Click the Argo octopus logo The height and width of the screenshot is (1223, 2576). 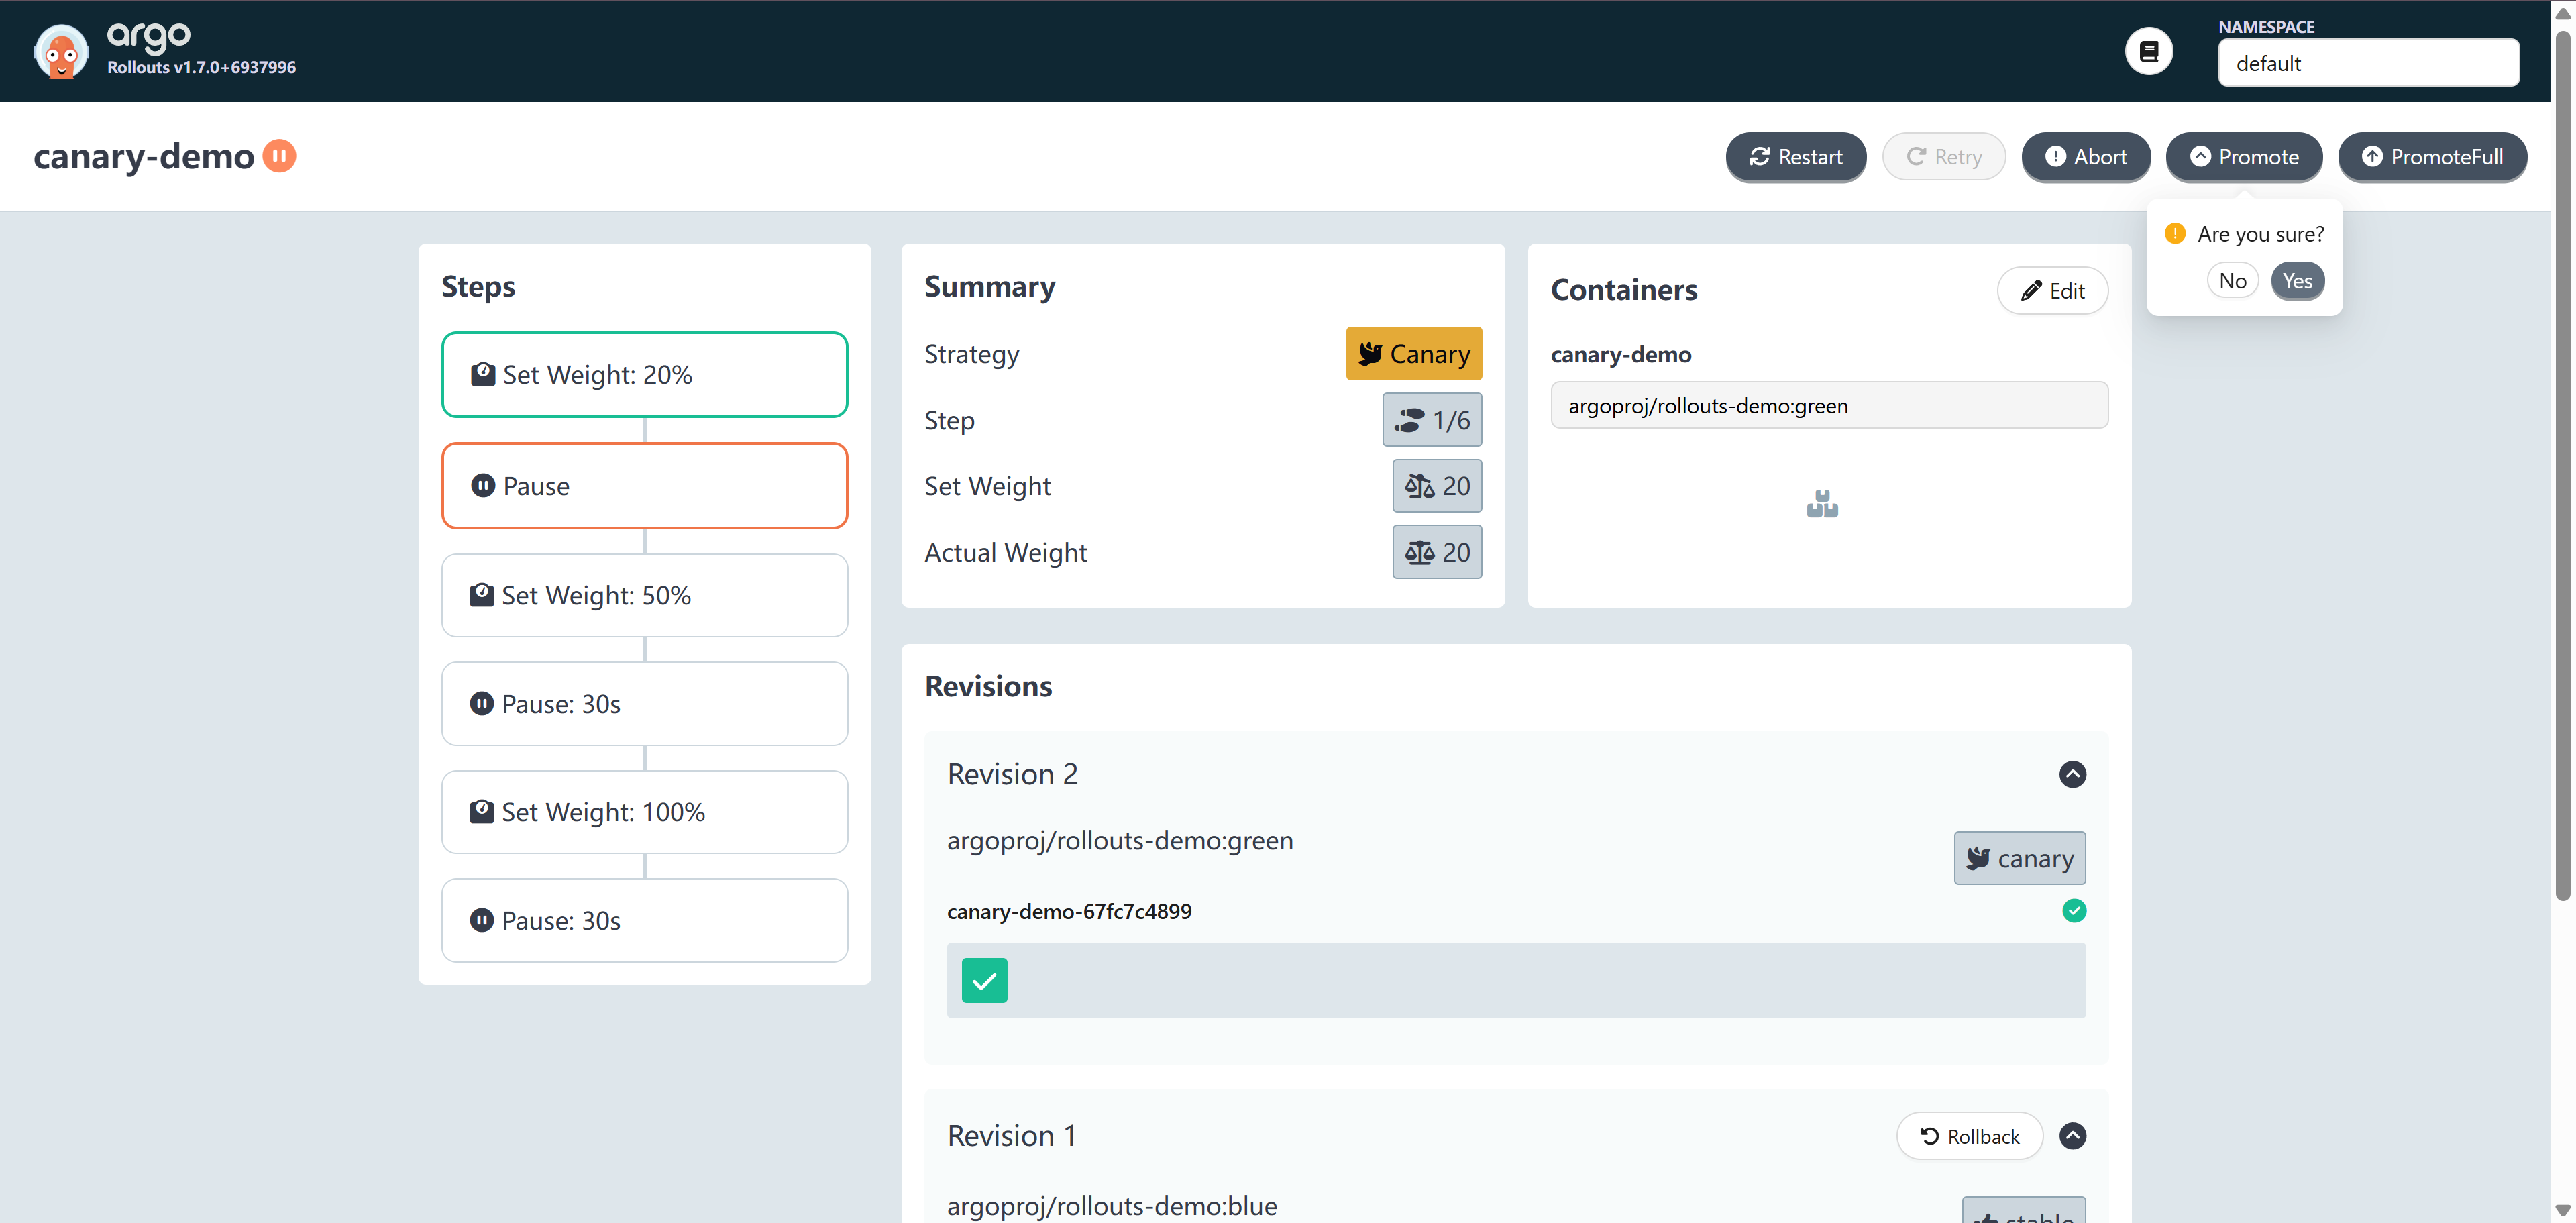(x=61, y=51)
